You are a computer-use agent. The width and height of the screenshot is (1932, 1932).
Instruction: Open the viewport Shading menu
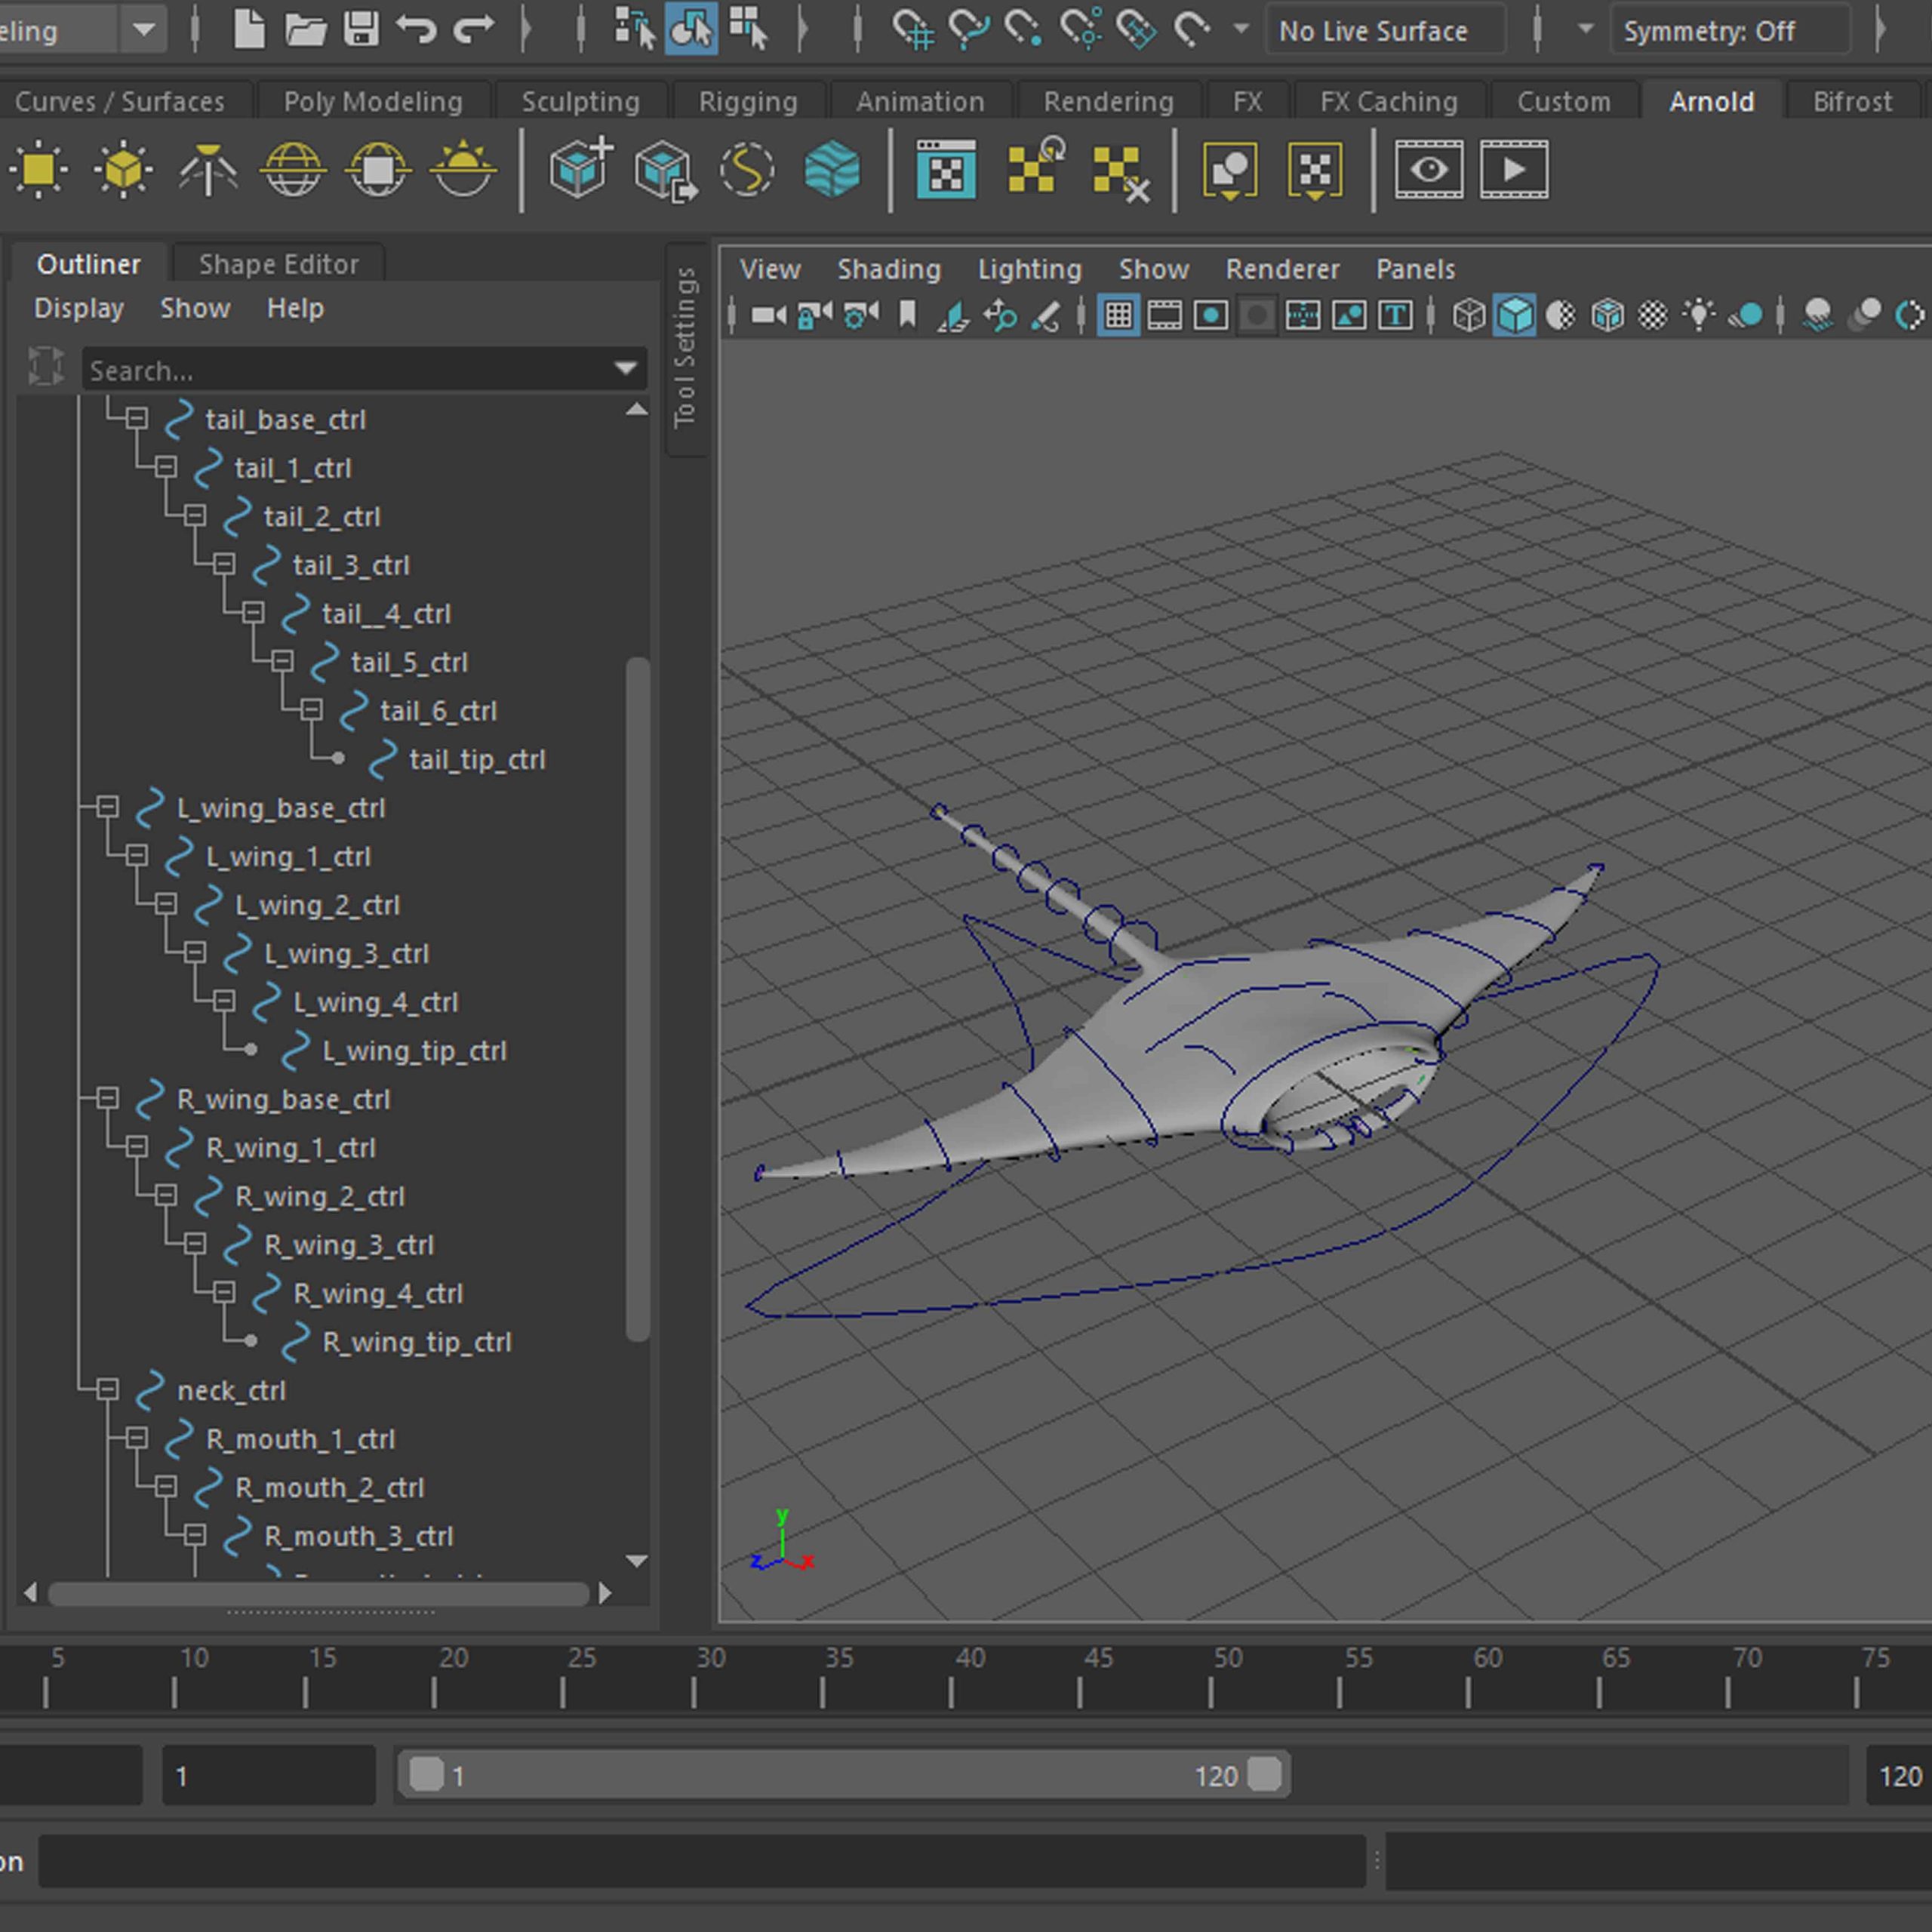coord(889,269)
